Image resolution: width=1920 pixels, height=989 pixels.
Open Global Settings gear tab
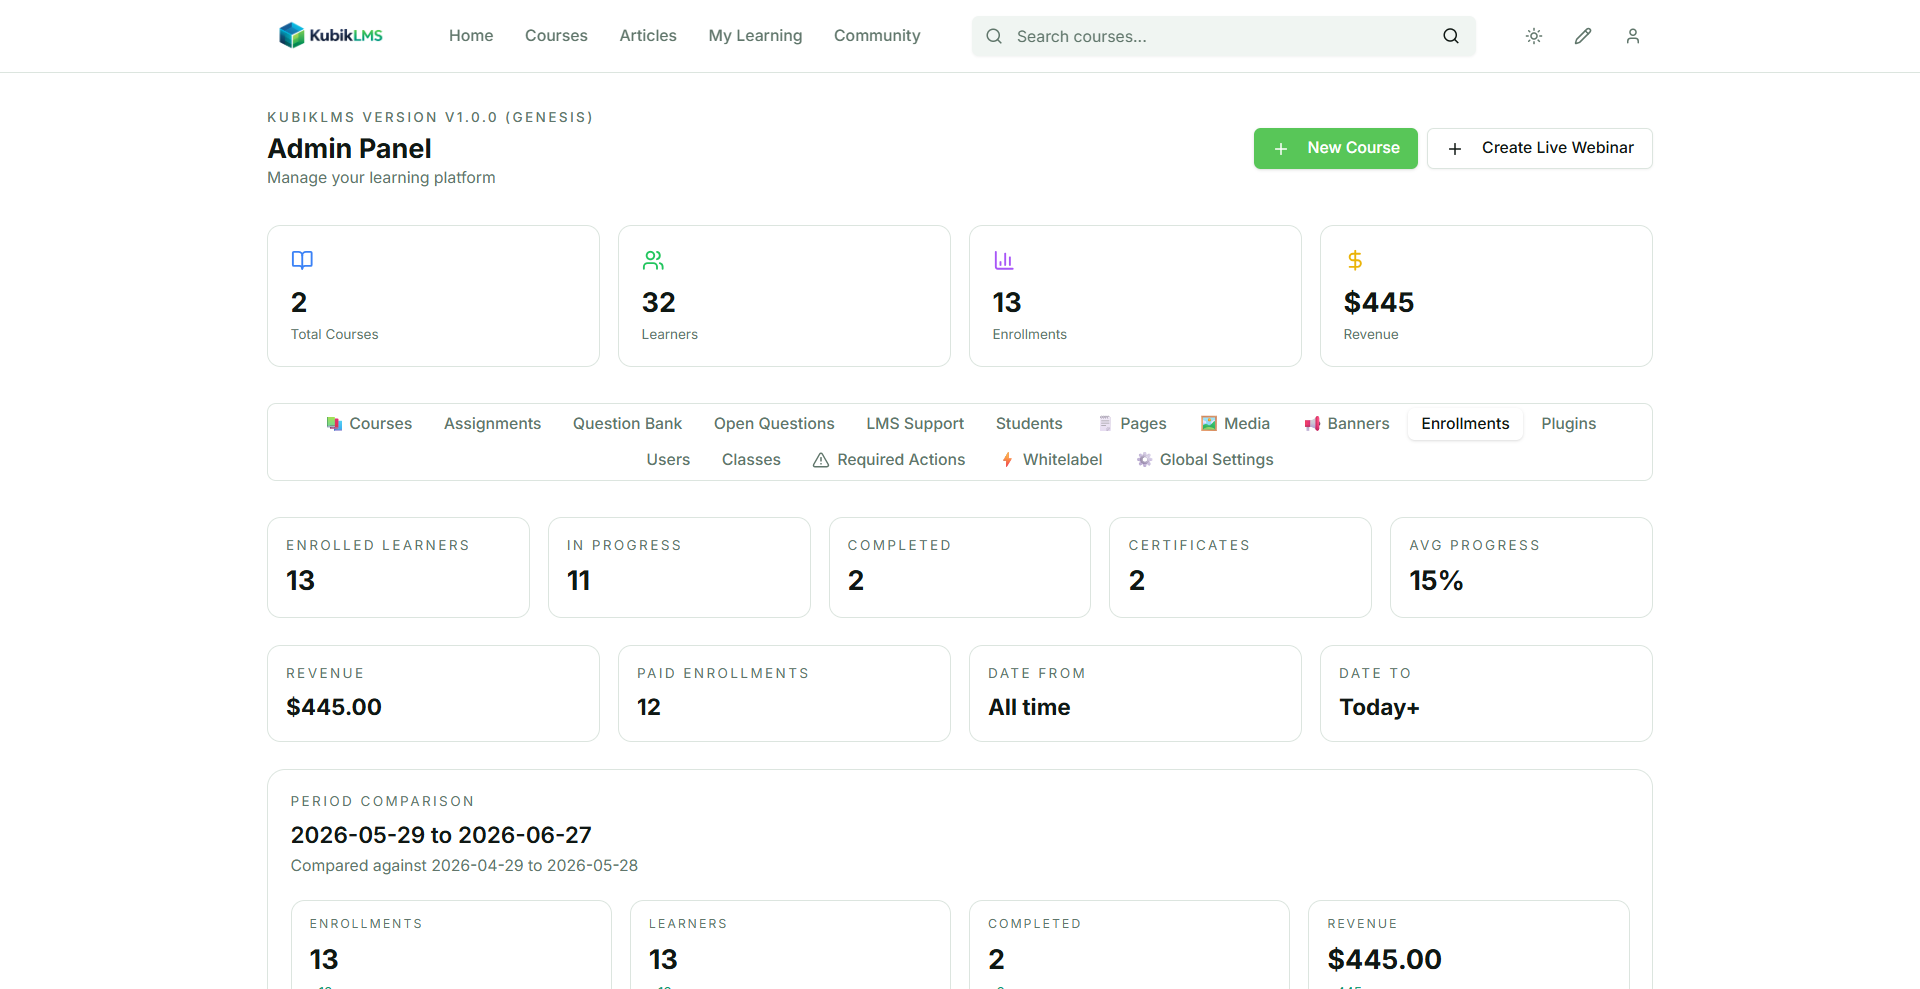click(1205, 460)
